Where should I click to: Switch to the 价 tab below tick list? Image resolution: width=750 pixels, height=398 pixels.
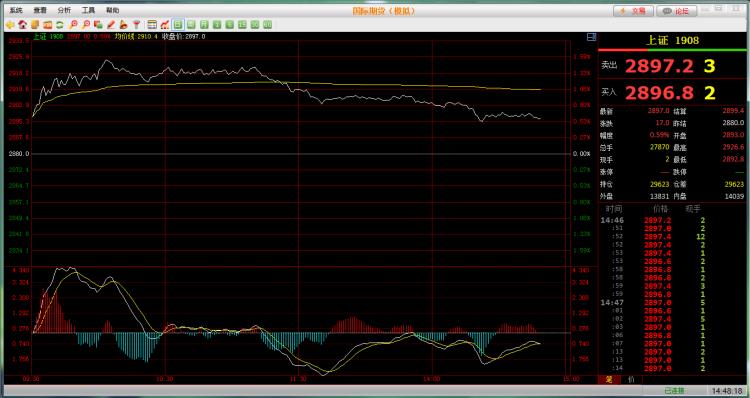pos(631,379)
